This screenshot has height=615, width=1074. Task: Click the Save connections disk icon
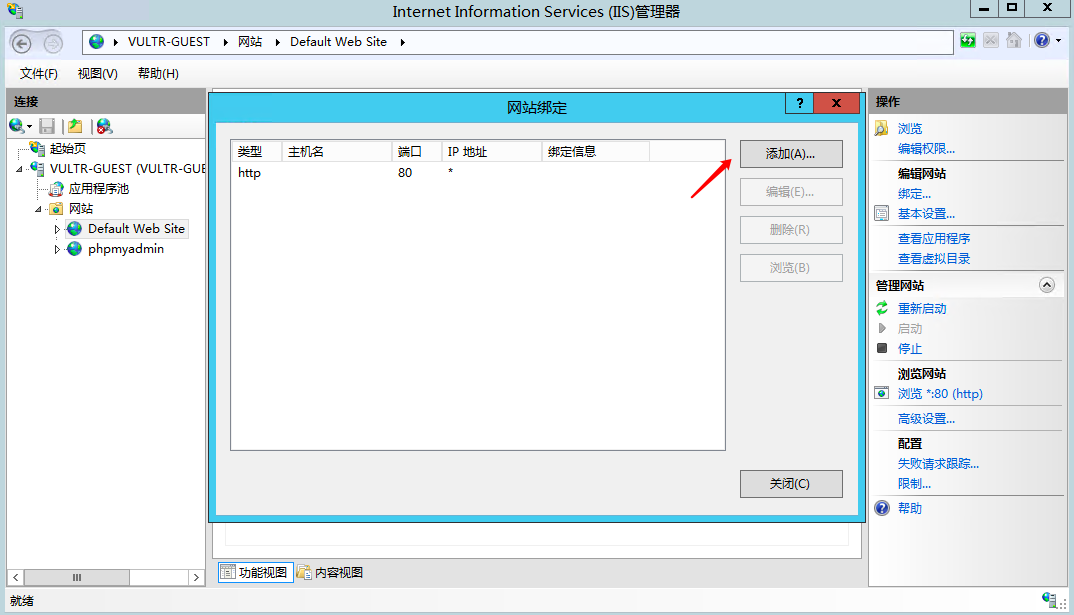(47, 126)
